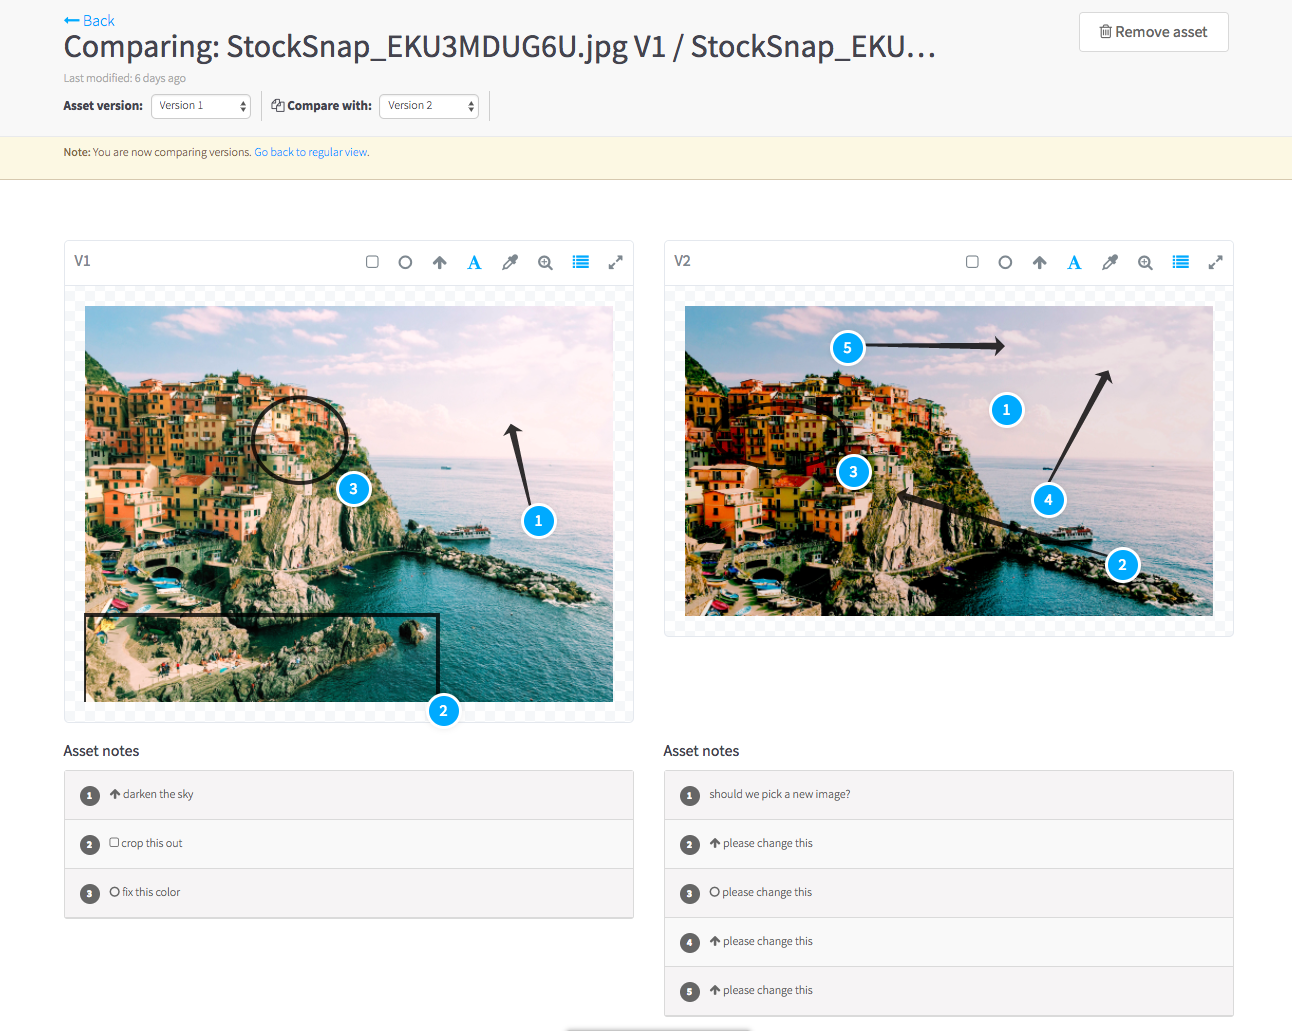Select arrow tool in V2 panel
This screenshot has width=1292, height=1031.
pos(1040,262)
